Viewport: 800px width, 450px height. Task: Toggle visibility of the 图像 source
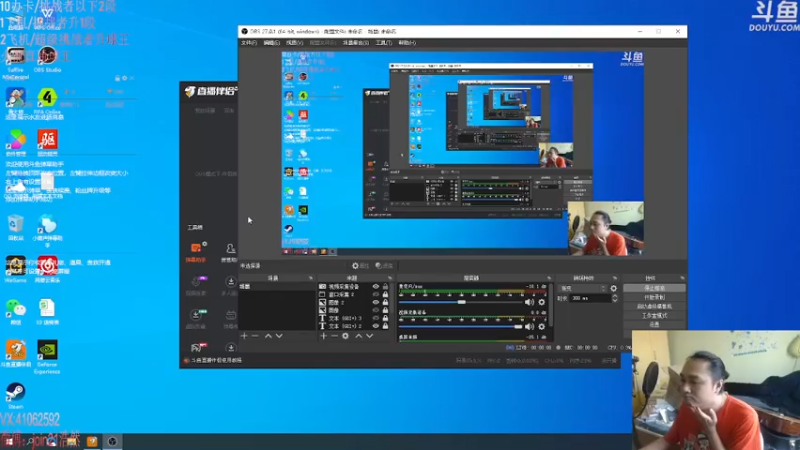pos(376,310)
